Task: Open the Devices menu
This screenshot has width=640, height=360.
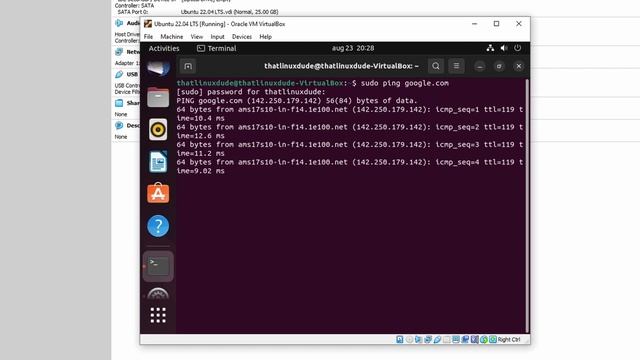Action: 242,37
